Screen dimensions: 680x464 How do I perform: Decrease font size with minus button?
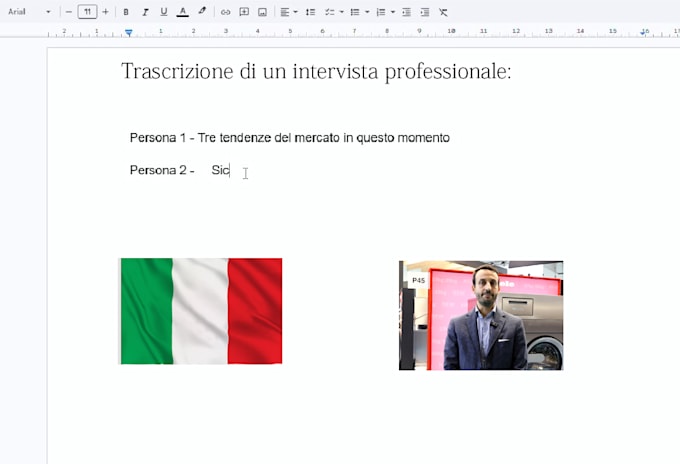[x=69, y=12]
